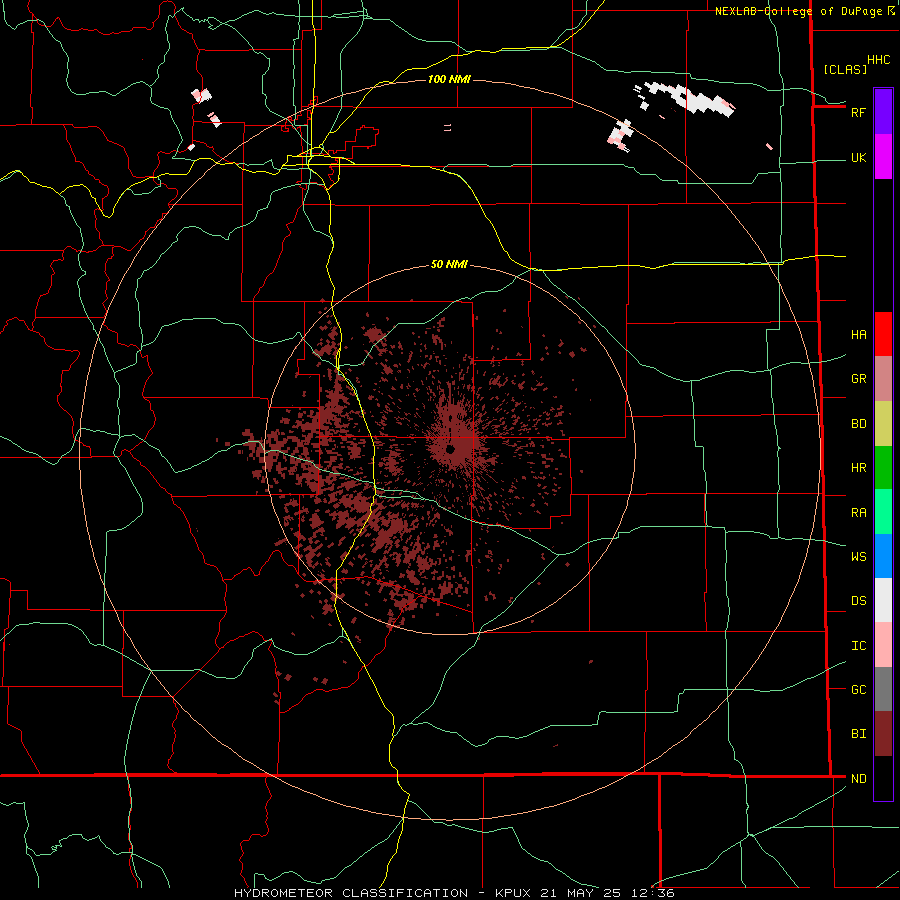The height and width of the screenshot is (900, 900).
Task: Click the RA light-green legend swatch
Action: (883, 512)
